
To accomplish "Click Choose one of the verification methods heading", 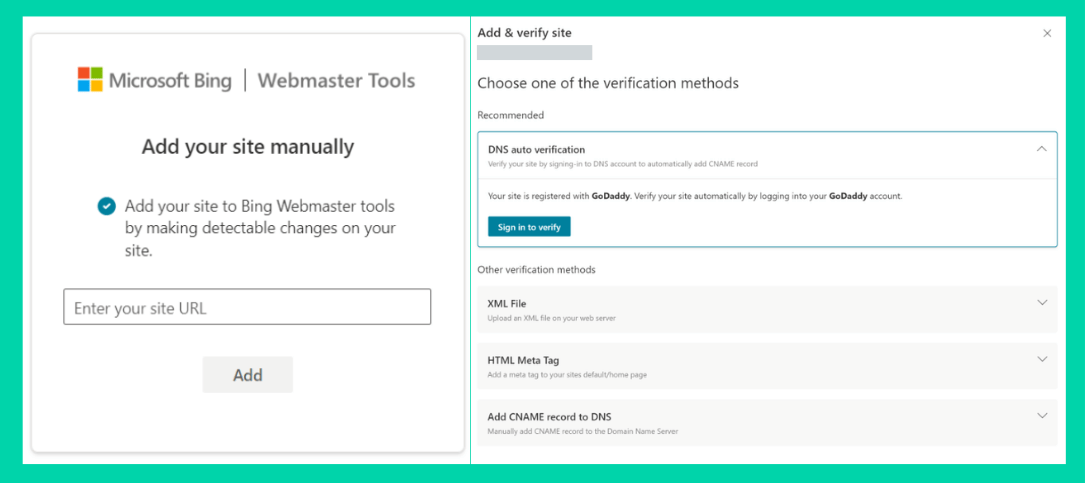I will point(608,84).
